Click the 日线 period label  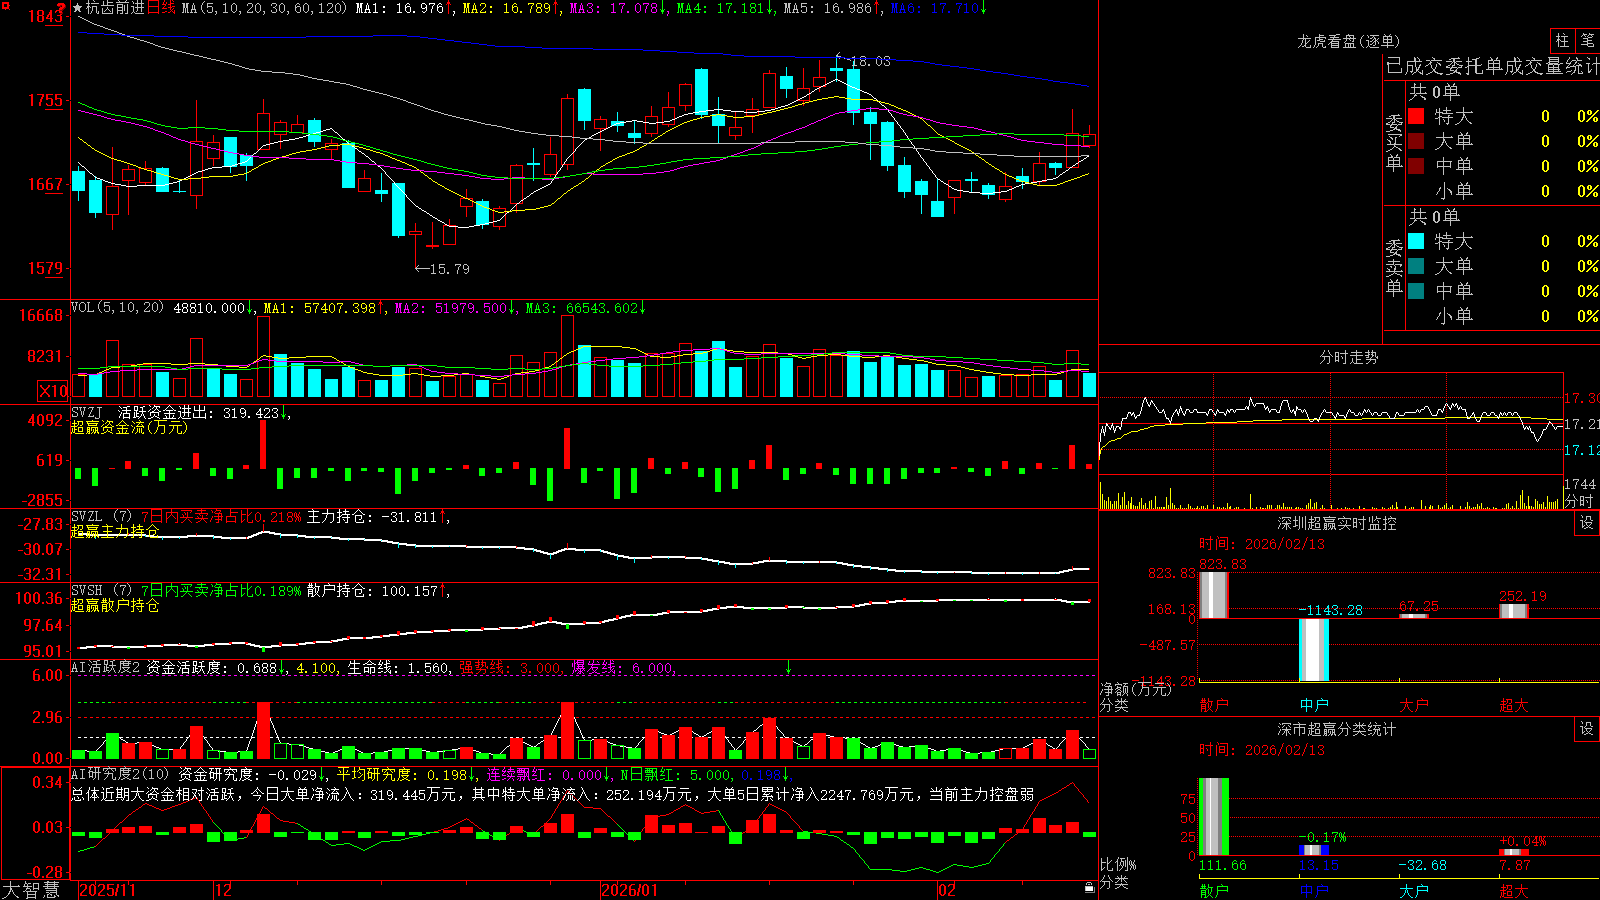161,8
